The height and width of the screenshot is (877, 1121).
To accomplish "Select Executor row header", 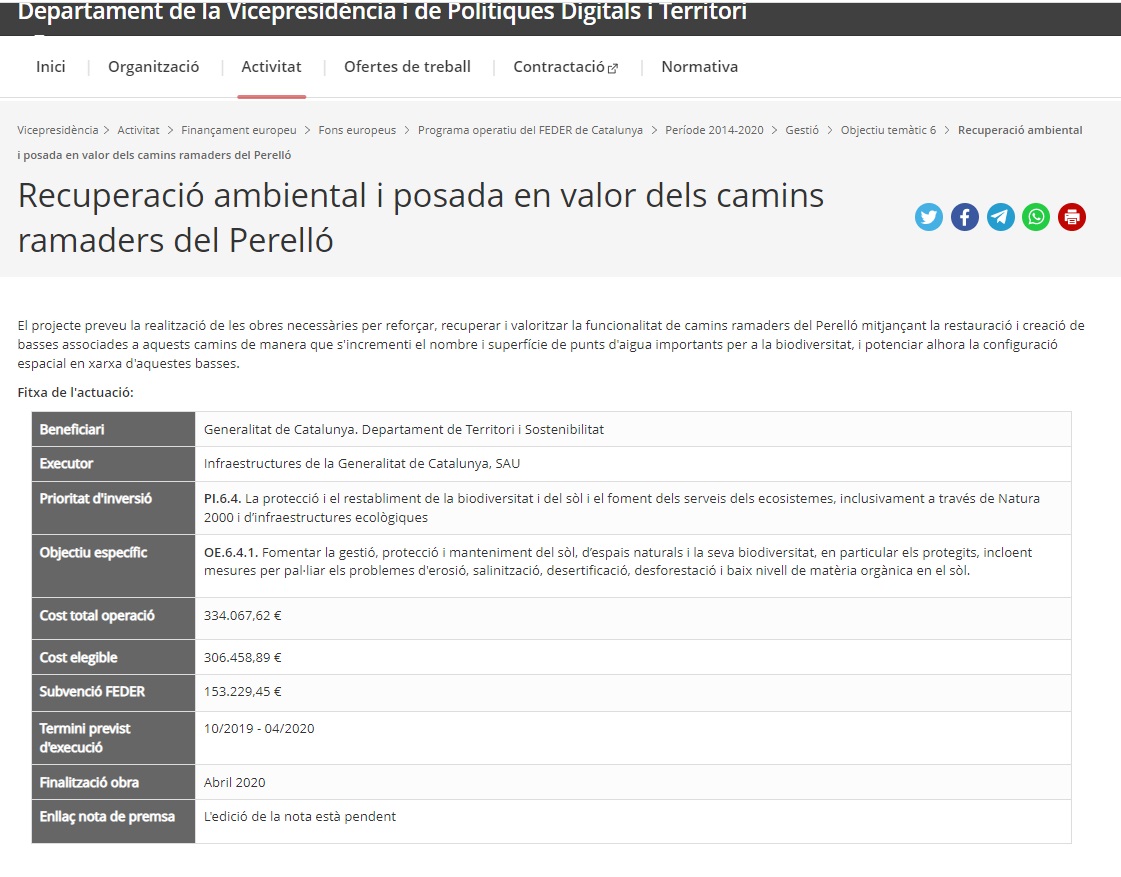I will click(114, 464).
